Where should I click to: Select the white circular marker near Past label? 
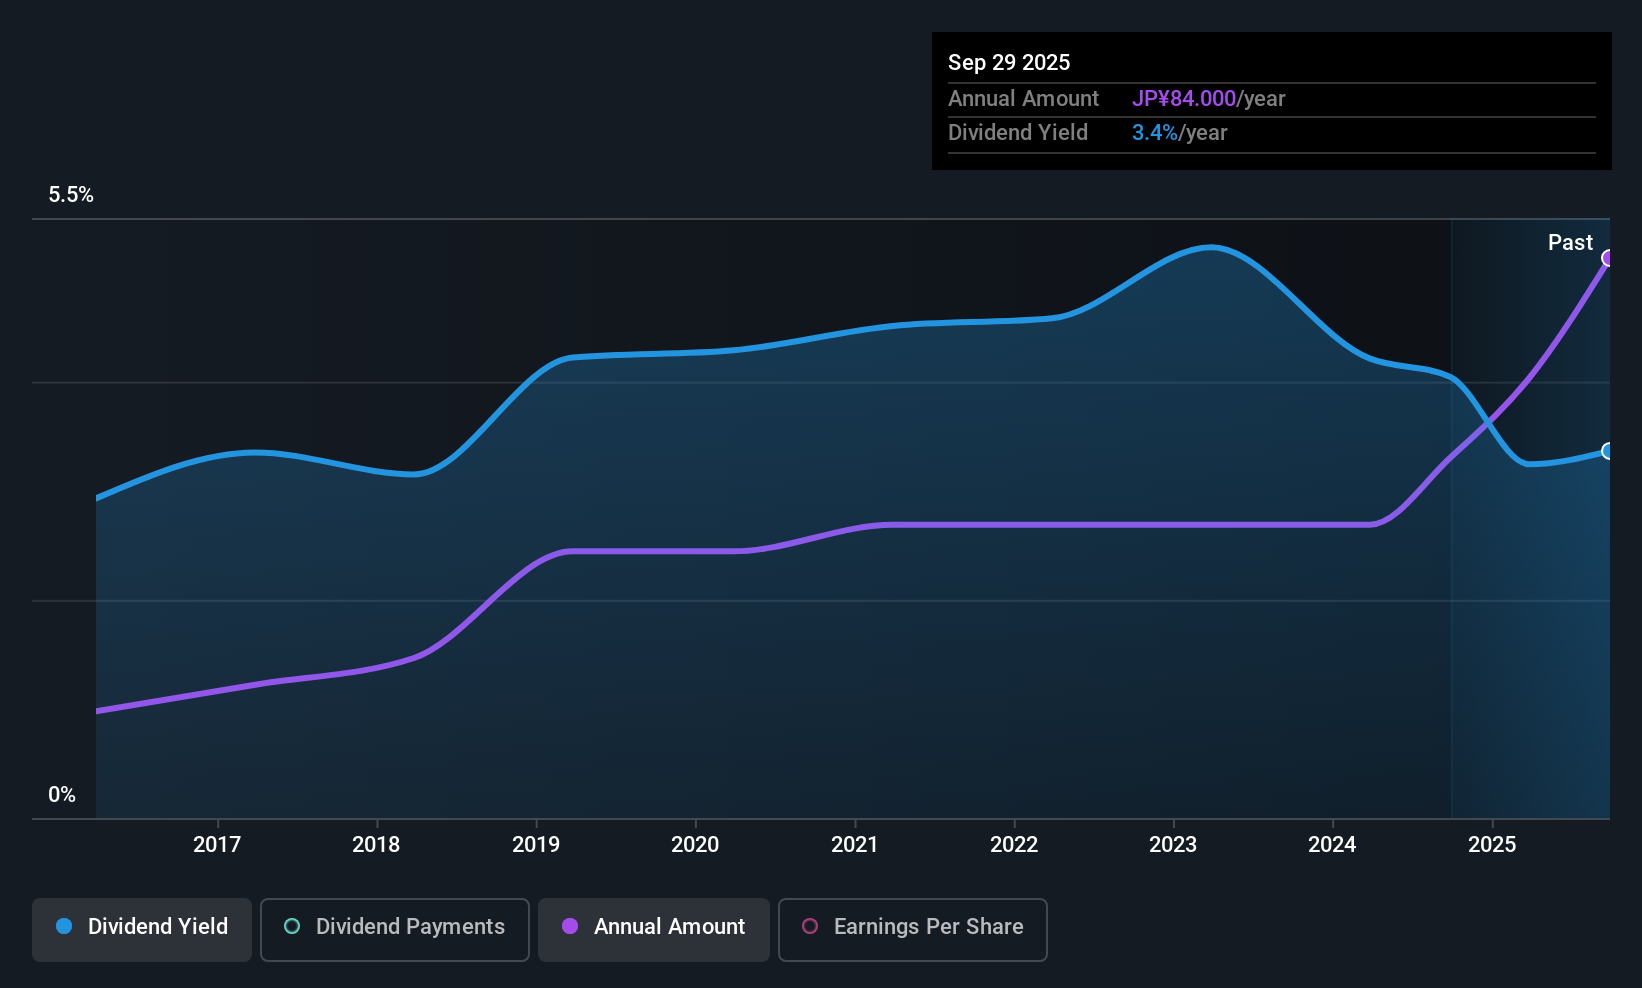tap(1608, 452)
